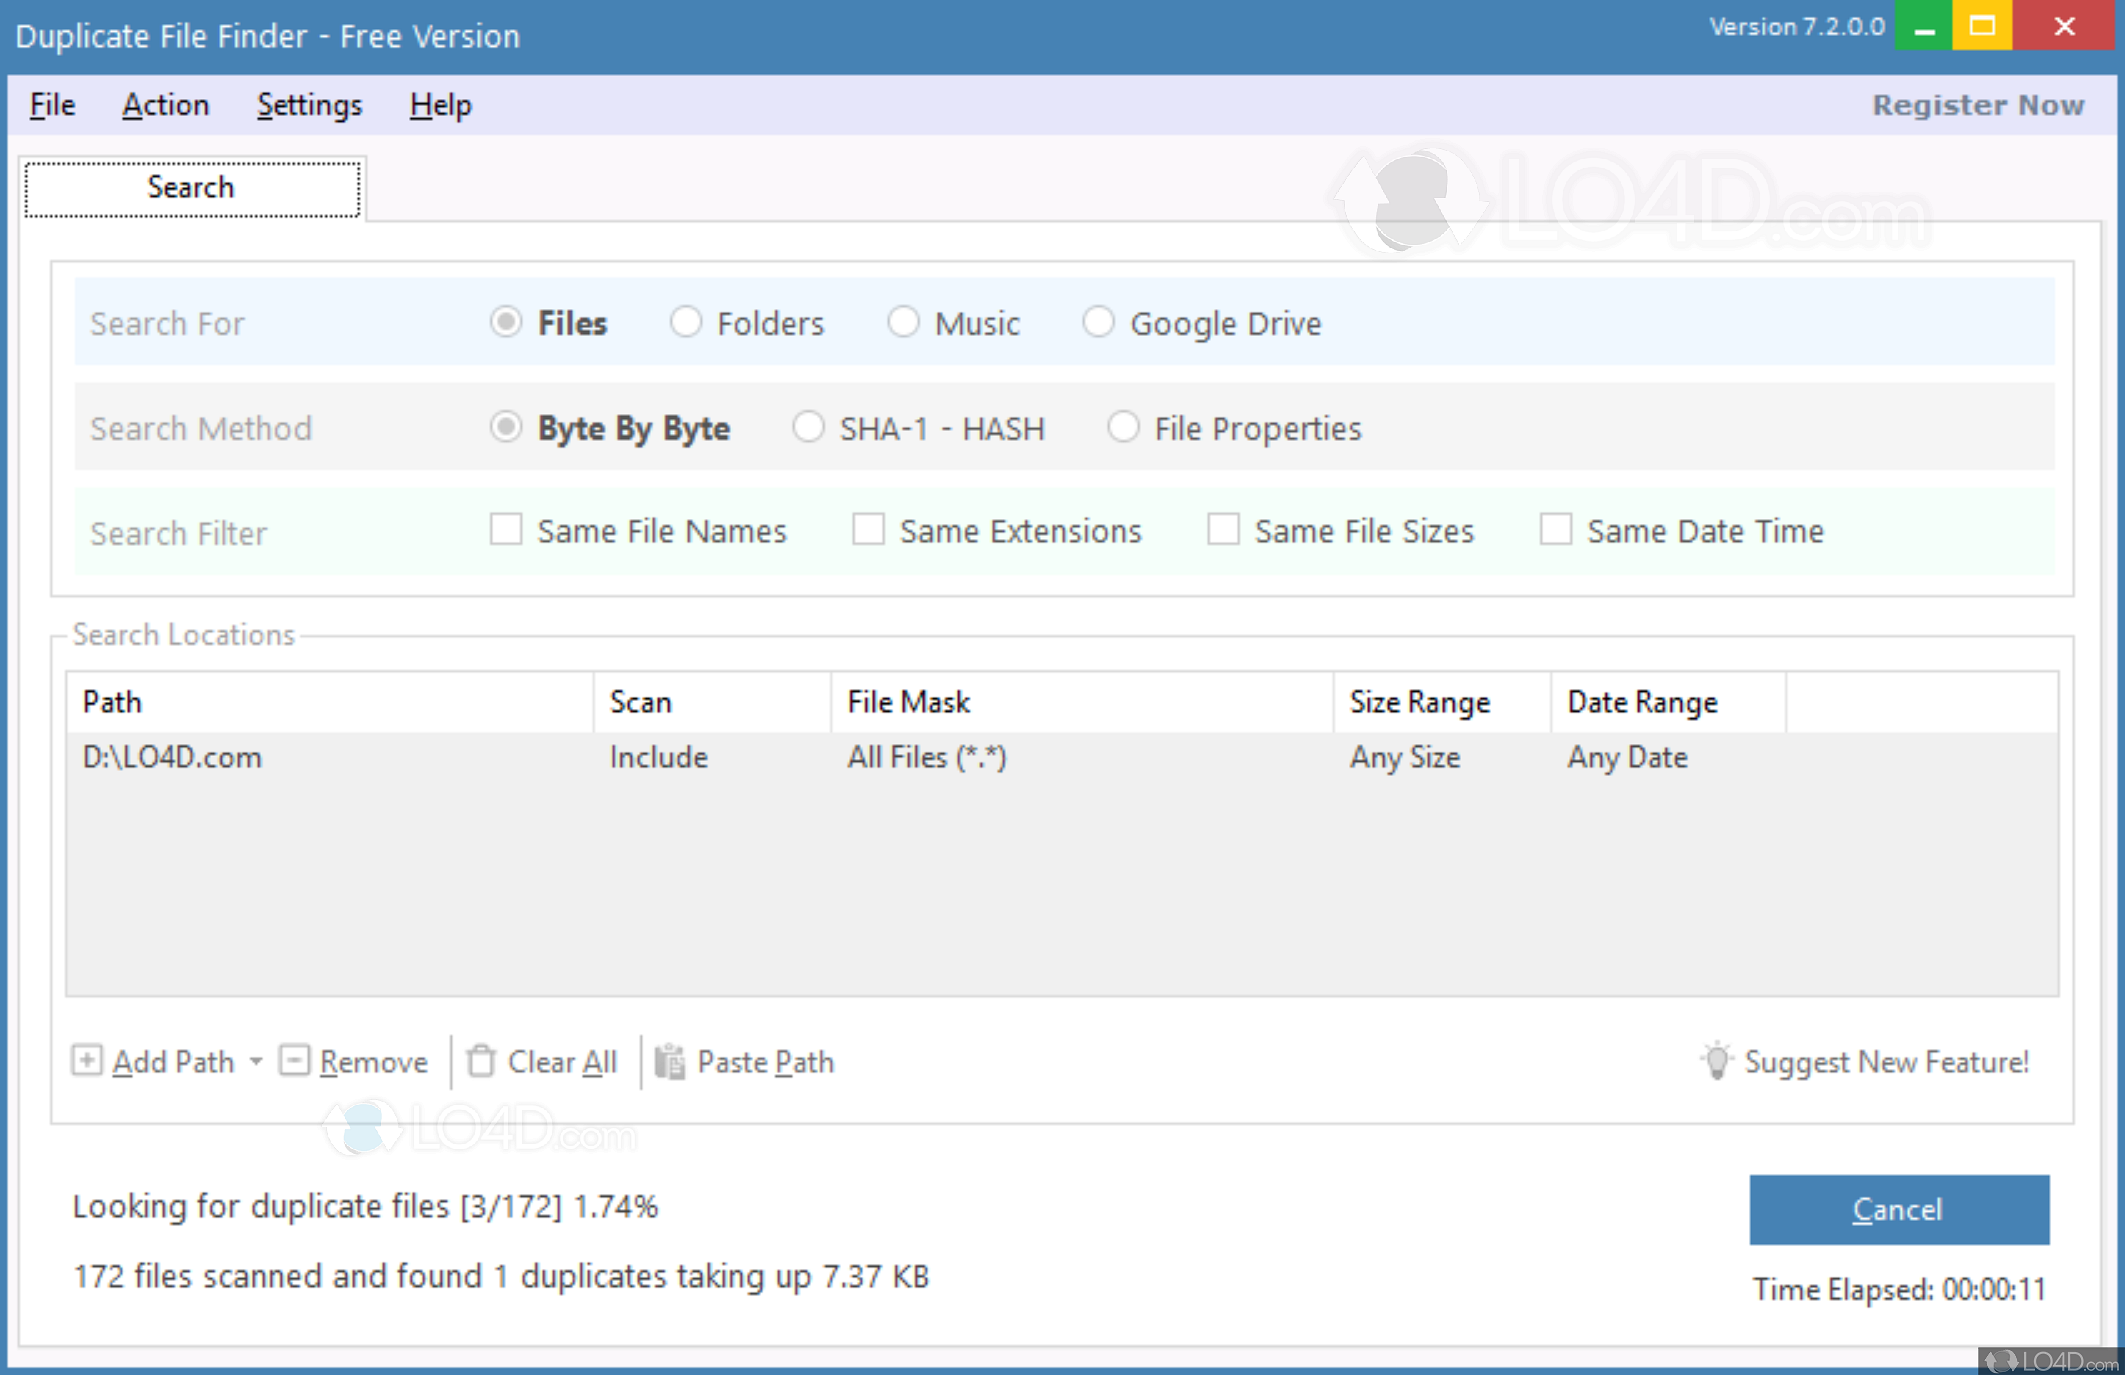Enable the Same File Names checkbox
This screenshot has height=1375, width=2125.
pos(506,530)
